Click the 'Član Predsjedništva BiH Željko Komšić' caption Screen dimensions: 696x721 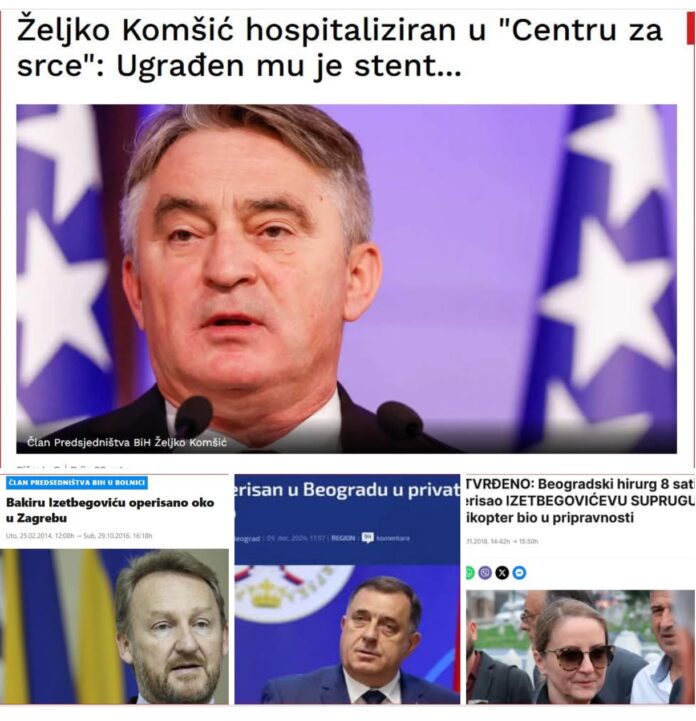(126, 442)
